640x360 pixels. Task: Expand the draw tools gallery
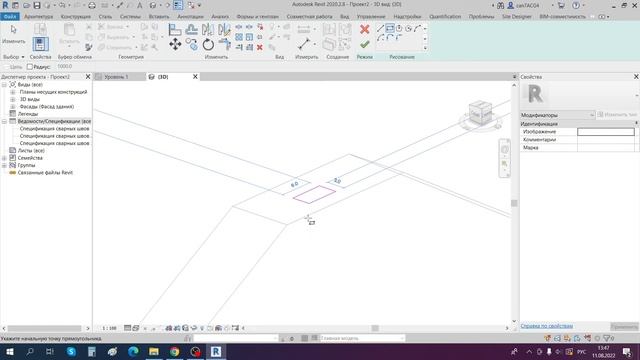[425, 48]
